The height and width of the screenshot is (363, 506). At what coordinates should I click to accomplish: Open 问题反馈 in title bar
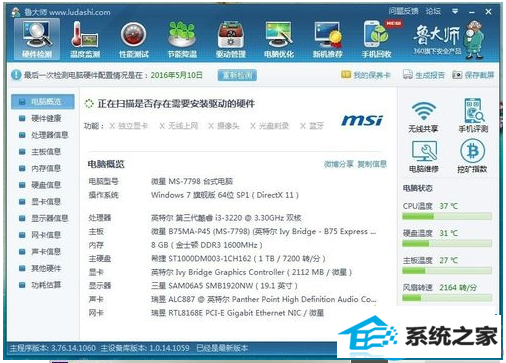click(x=403, y=11)
